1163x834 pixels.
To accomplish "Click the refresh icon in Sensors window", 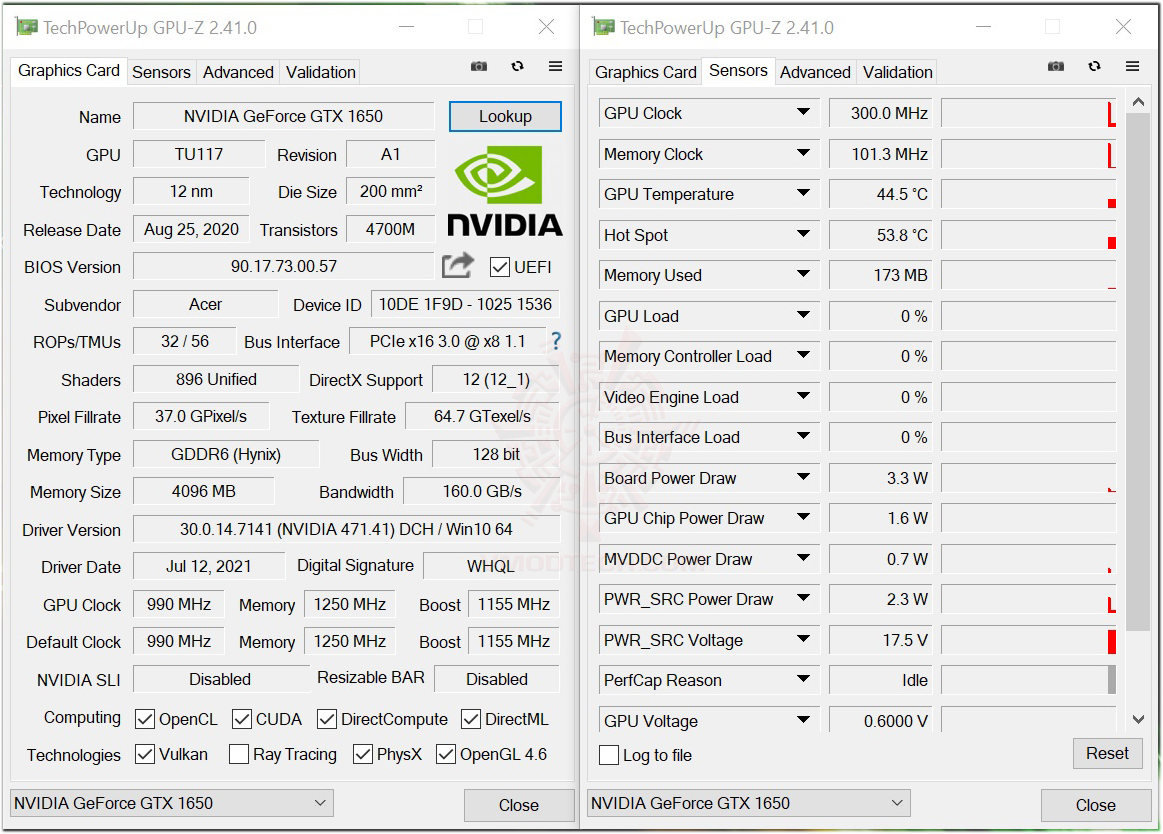I will pos(1095,67).
